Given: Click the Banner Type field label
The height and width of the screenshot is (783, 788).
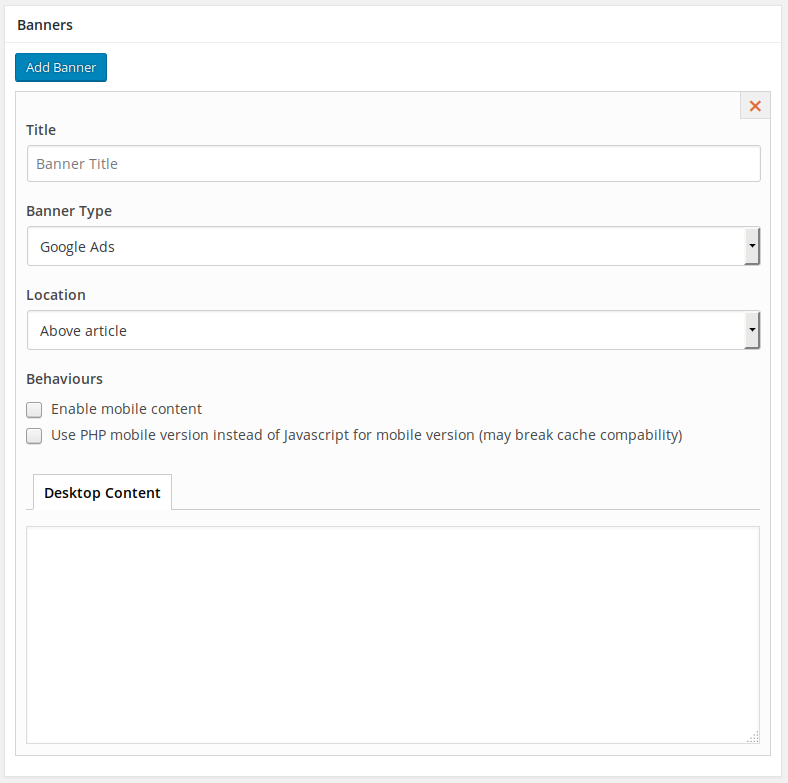Looking at the screenshot, I should click(x=69, y=211).
